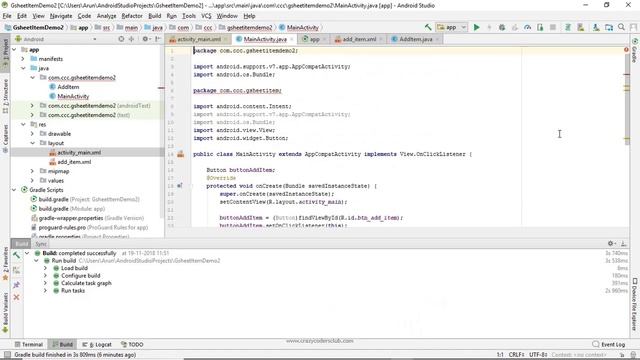Screen dimensions: 640x360
Task: Open the Navigate menu
Action: point(61,16)
